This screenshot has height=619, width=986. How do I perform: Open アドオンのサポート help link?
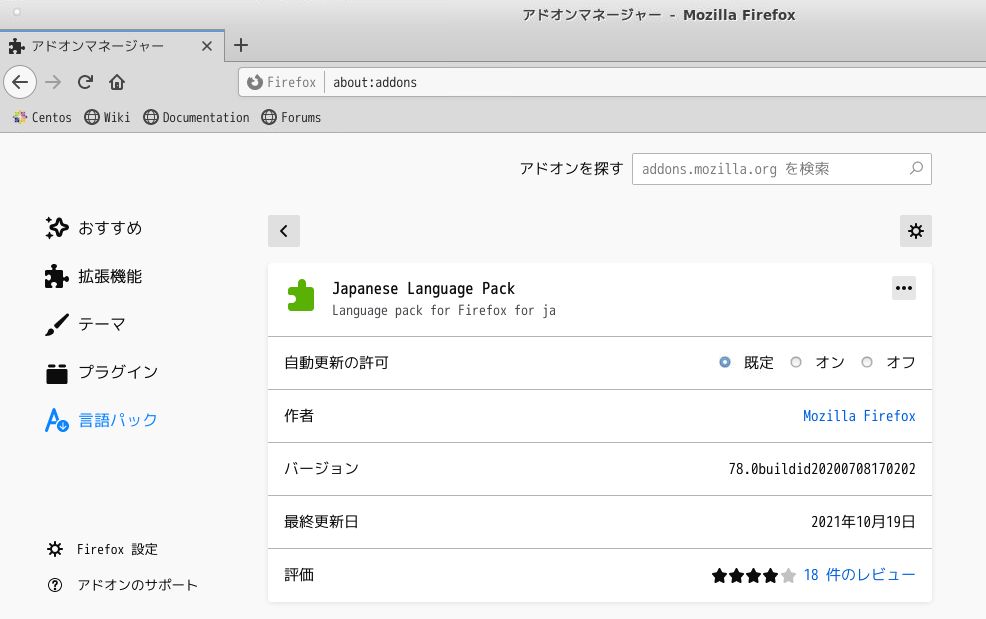(122, 585)
